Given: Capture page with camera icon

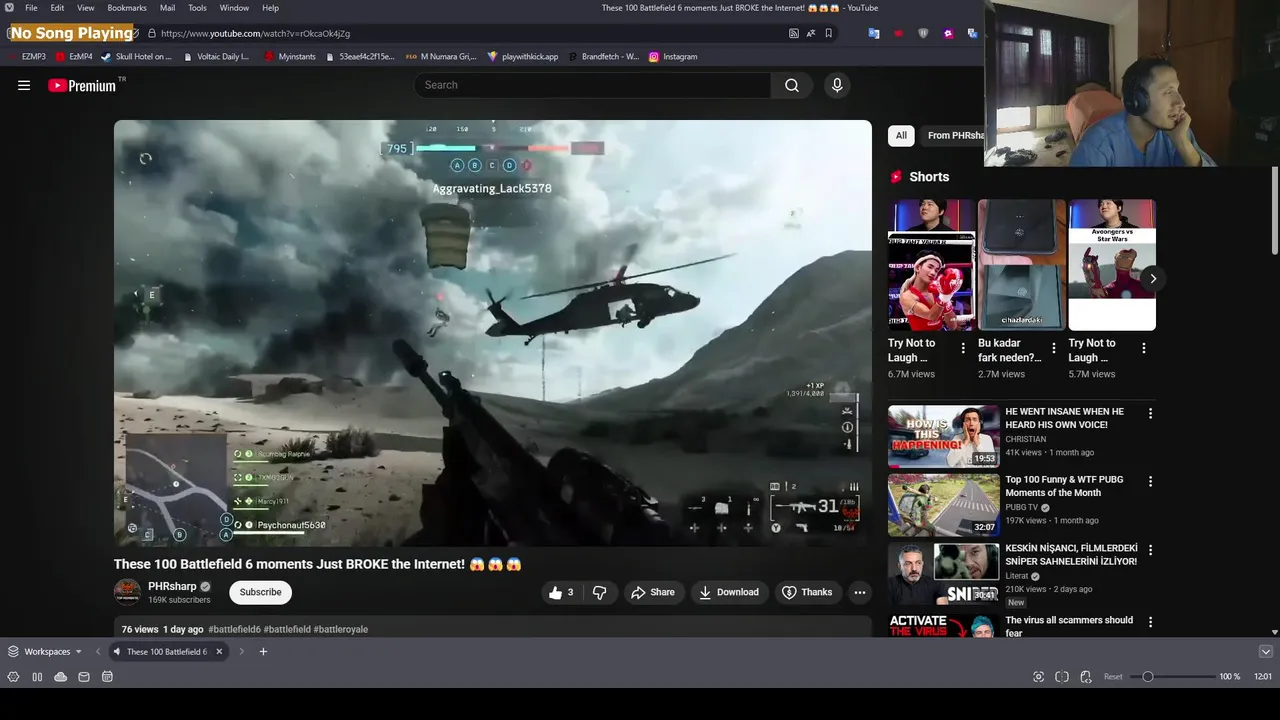Looking at the screenshot, I should pos(1038,677).
